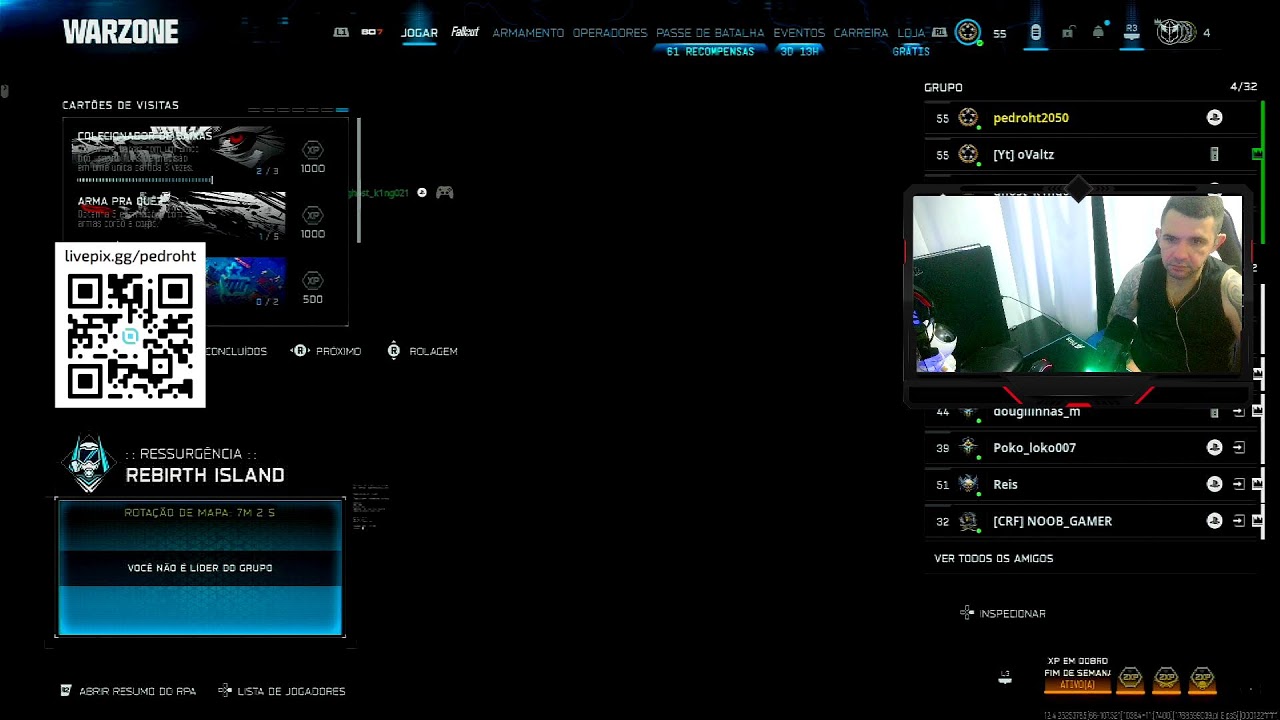Click the INSPECIONAR button
The width and height of the screenshot is (1280, 720).
(x=1003, y=613)
